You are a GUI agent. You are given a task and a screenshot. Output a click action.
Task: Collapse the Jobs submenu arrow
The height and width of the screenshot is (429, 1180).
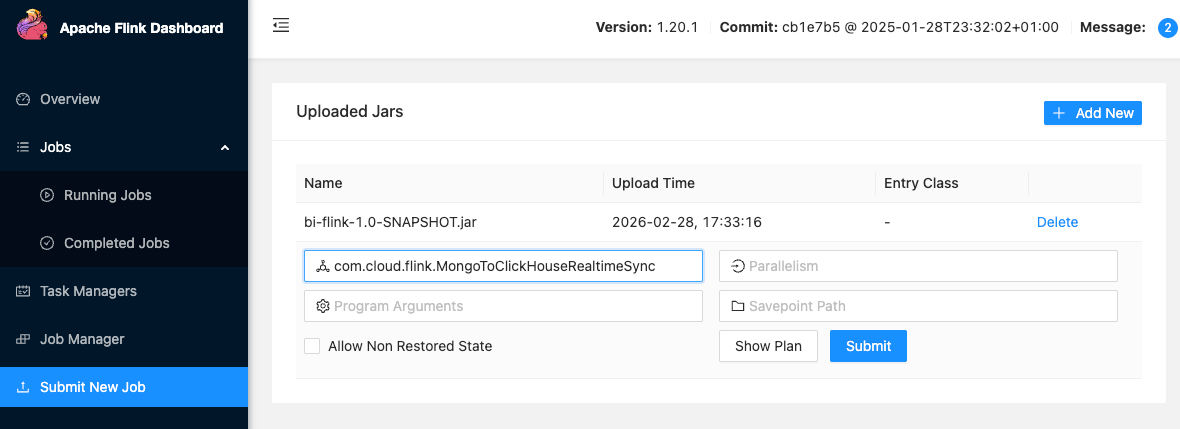tap(225, 147)
